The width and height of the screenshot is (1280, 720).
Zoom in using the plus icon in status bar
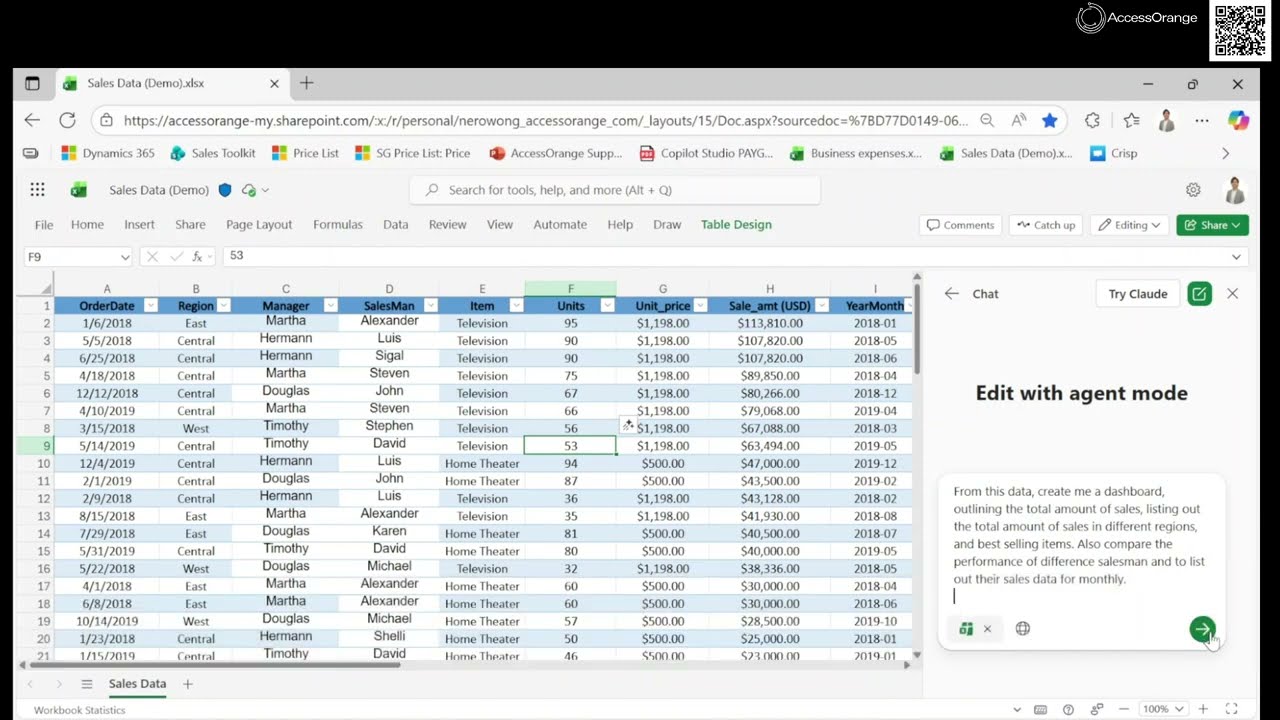[1202, 709]
